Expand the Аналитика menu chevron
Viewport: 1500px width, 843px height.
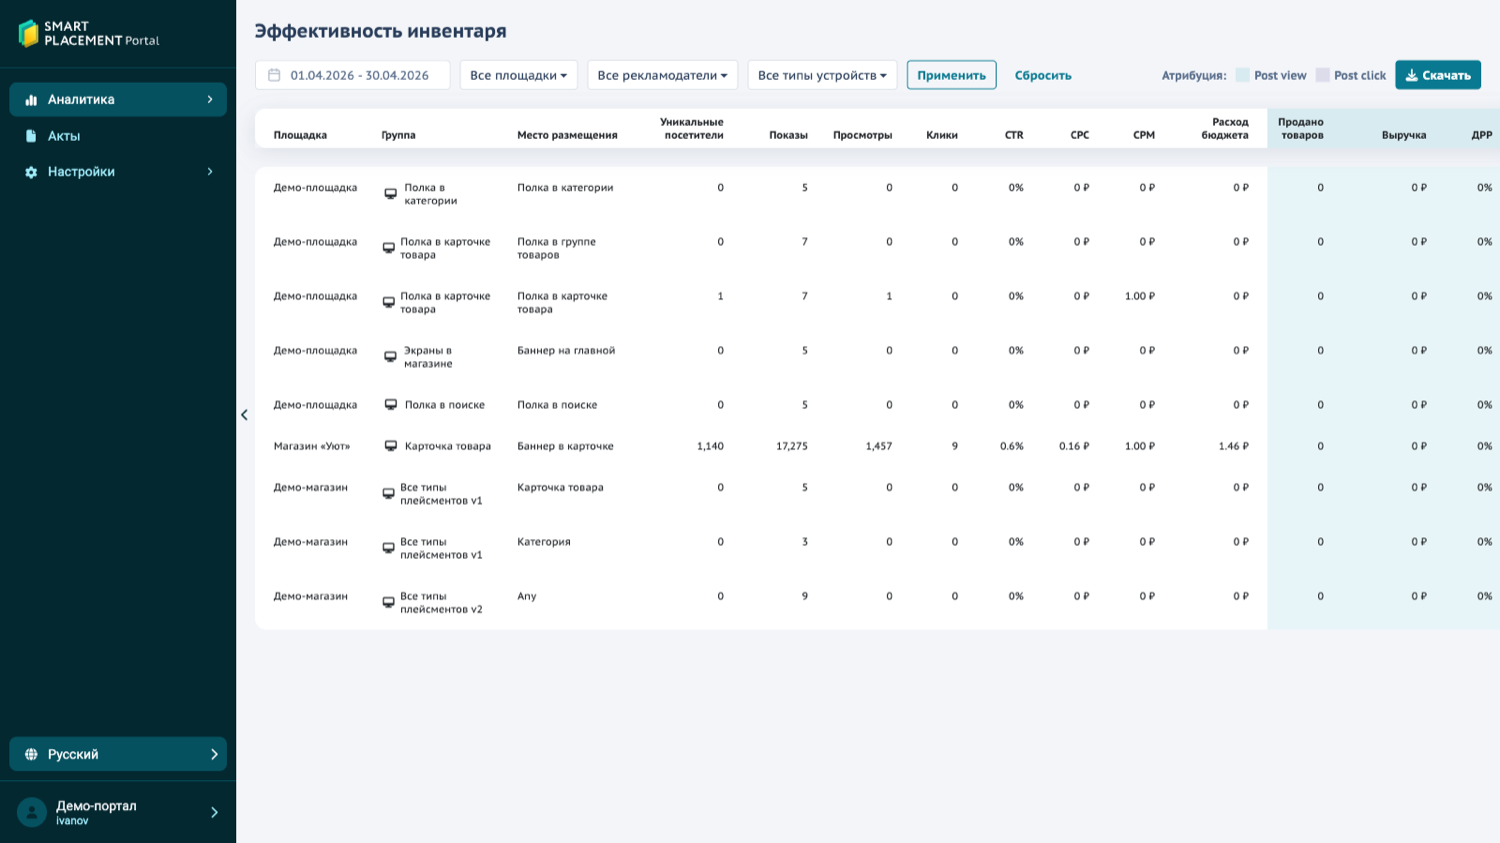(x=210, y=100)
